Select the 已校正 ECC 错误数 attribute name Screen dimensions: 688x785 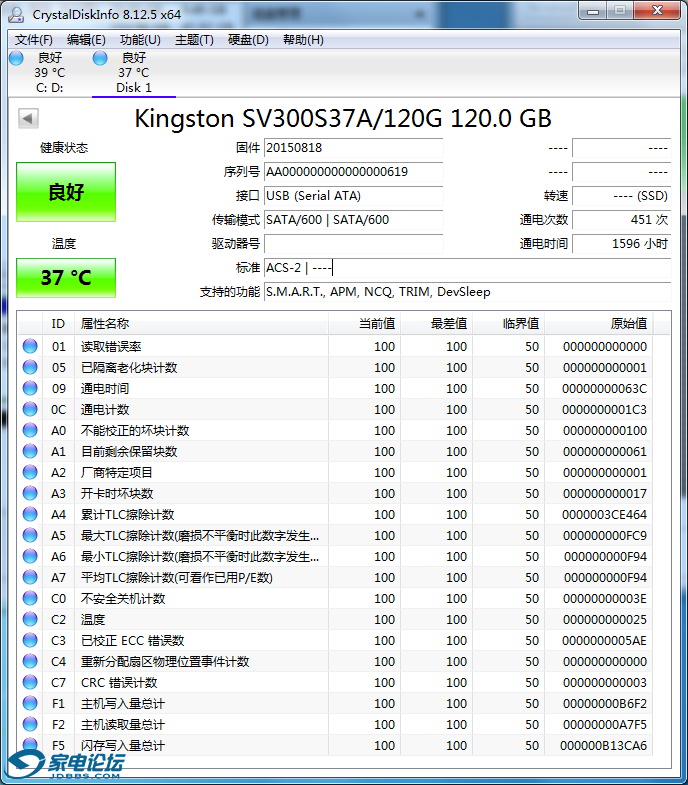coord(133,641)
